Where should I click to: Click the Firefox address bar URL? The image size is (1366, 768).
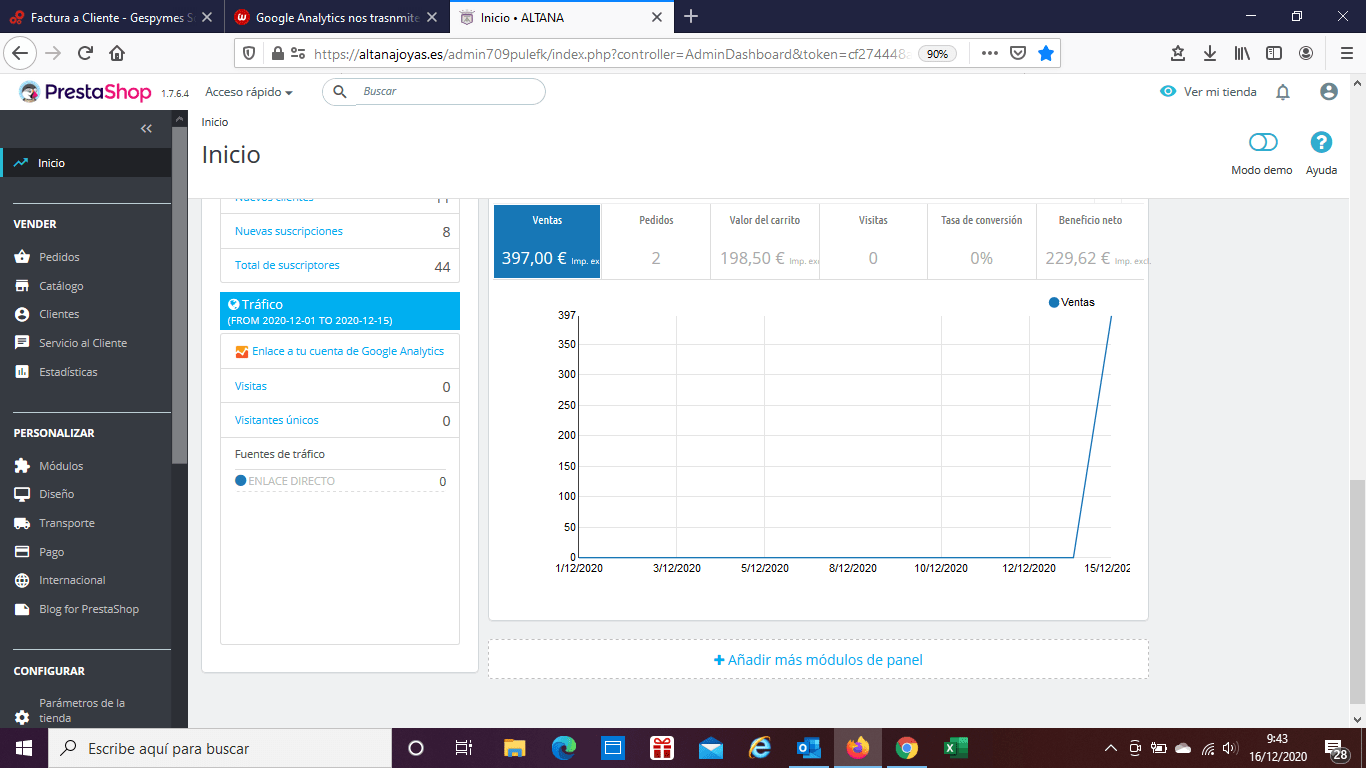click(610, 54)
